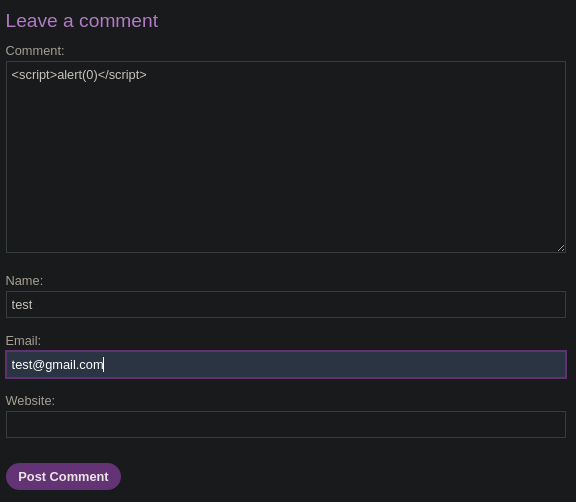Focus the empty Website input field
Screen dimensions: 576x502
point(286,425)
